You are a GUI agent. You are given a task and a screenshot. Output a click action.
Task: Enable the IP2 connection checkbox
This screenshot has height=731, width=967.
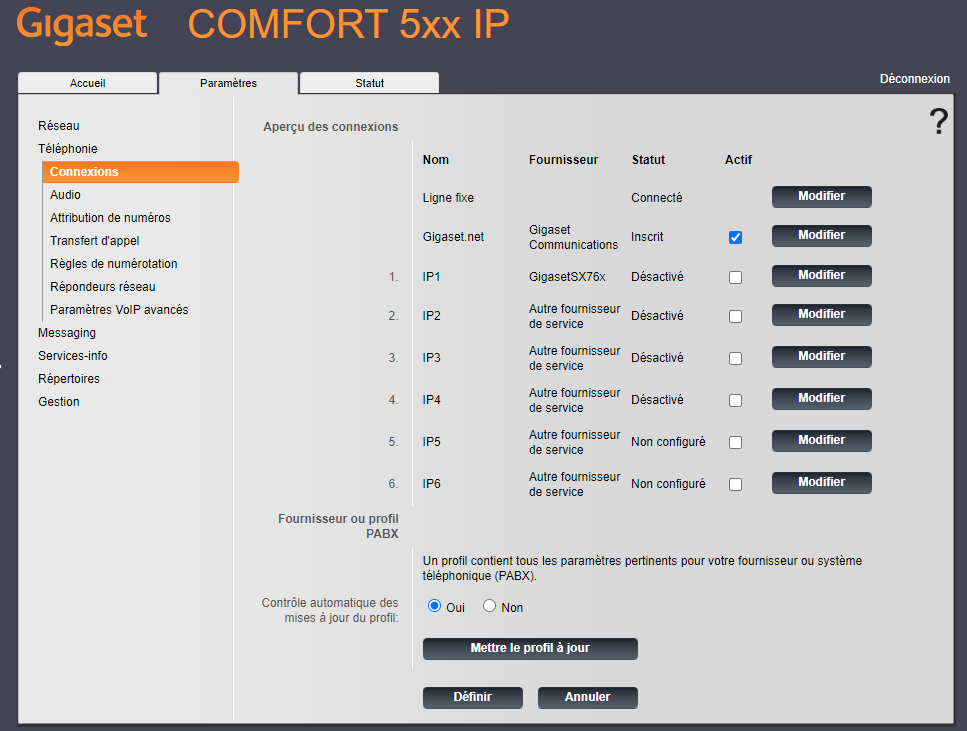735,316
